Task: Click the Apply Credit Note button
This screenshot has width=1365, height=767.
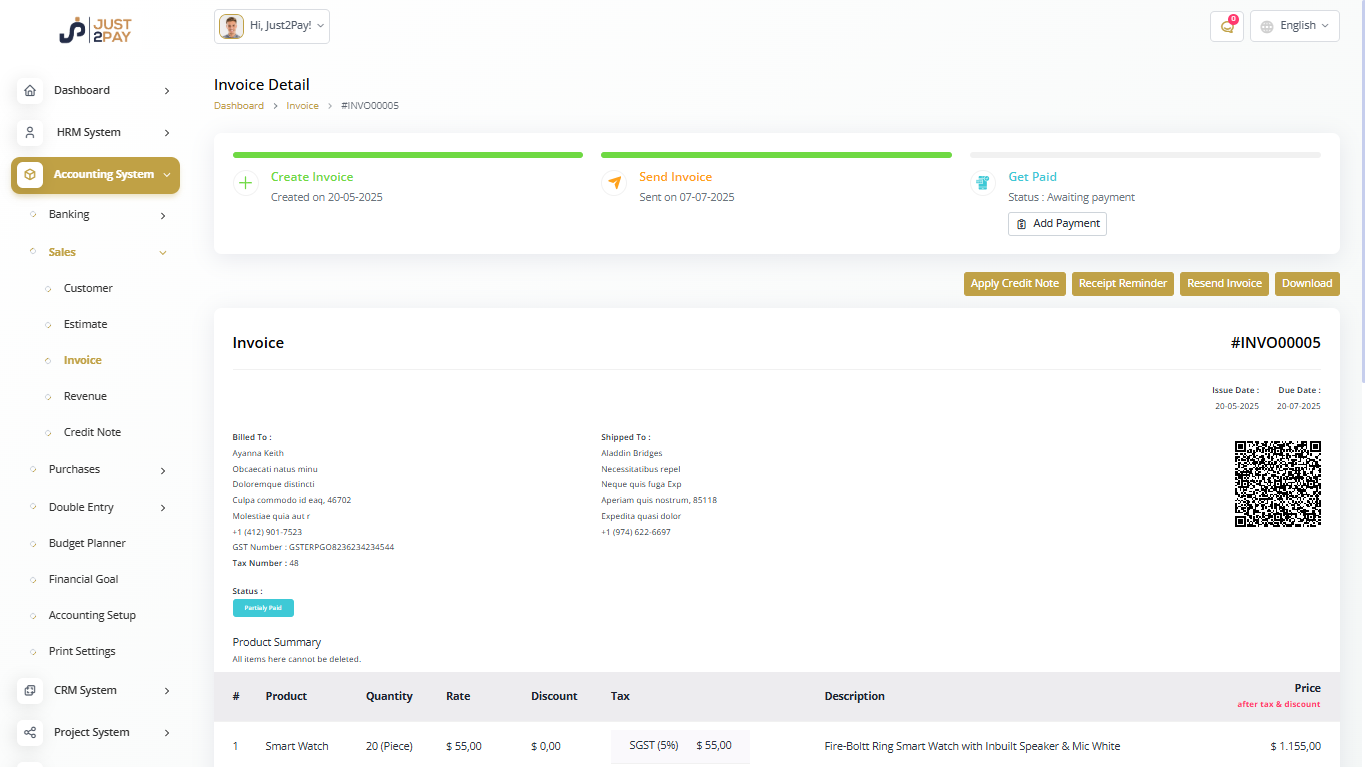Action: 1014,283
